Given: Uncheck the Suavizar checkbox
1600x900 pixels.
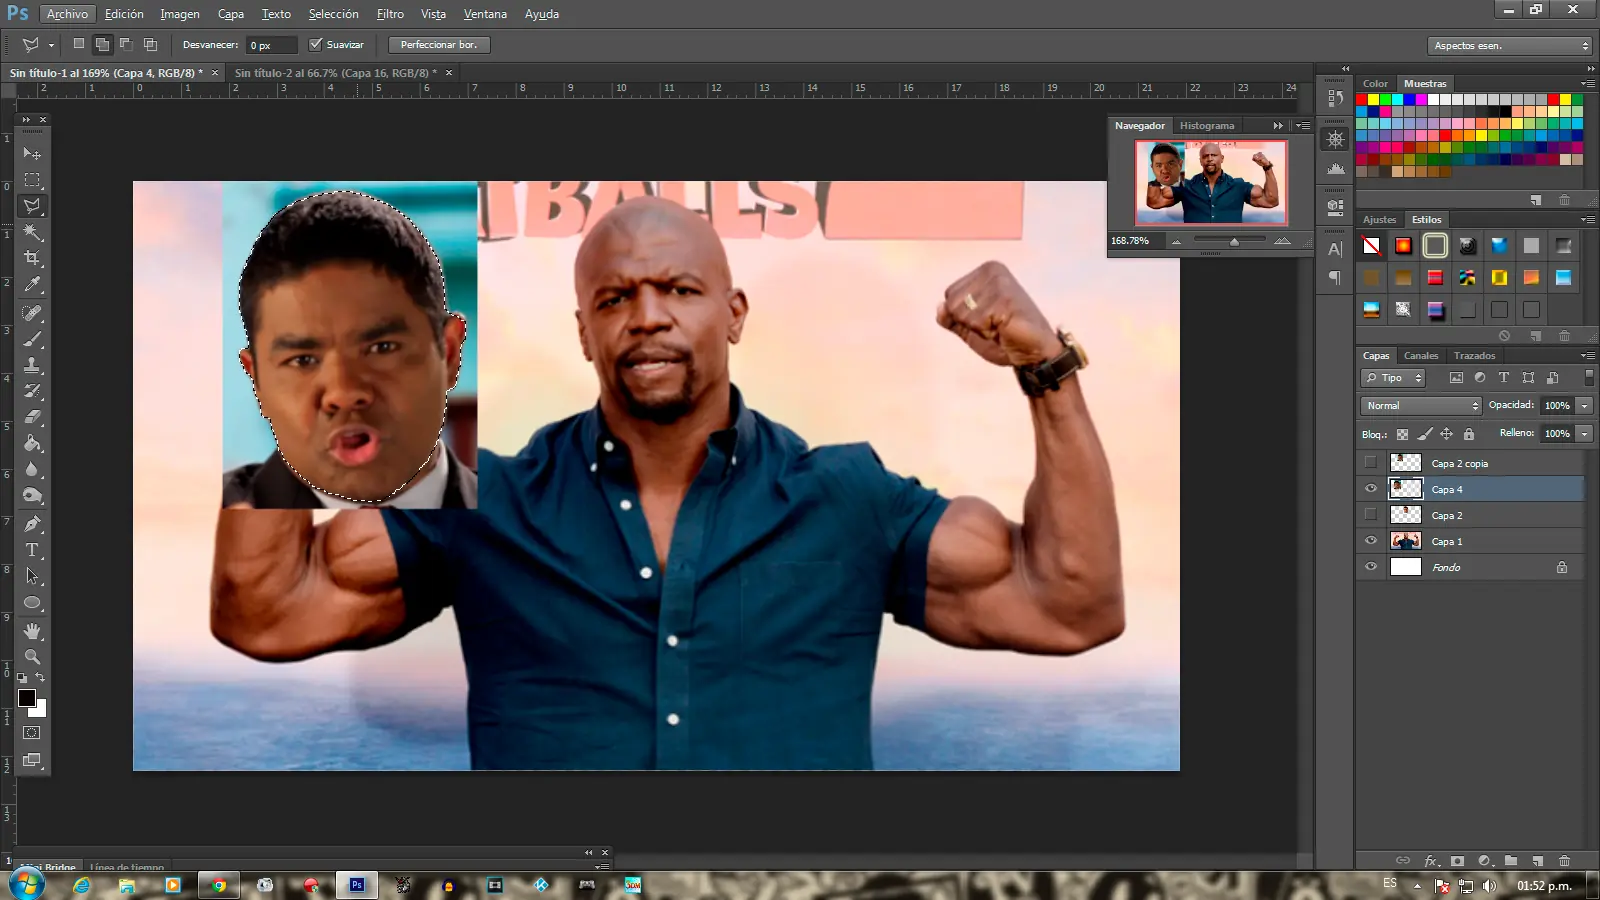Looking at the screenshot, I should pyautogui.click(x=316, y=44).
